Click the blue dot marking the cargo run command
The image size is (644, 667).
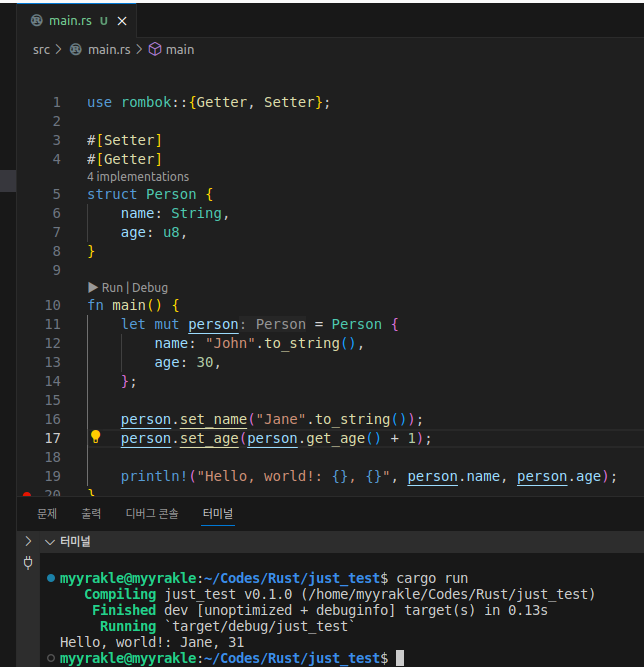[x=51, y=579]
